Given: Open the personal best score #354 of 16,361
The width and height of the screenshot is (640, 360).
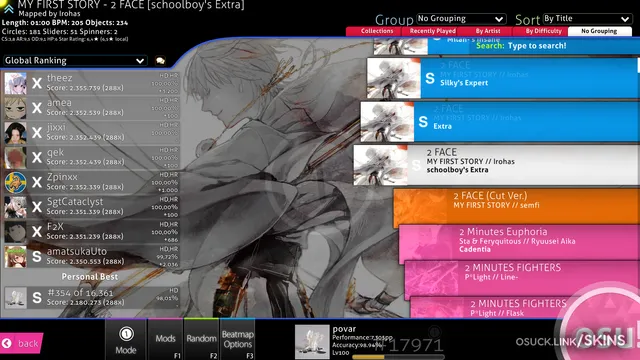Looking at the screenshot, I should point(91,298).
